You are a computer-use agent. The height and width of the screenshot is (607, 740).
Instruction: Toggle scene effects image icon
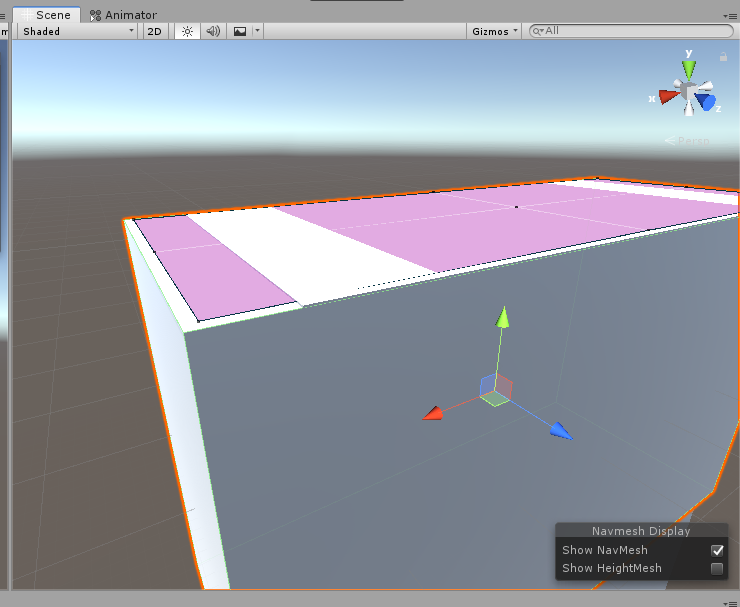coord(240,31)
